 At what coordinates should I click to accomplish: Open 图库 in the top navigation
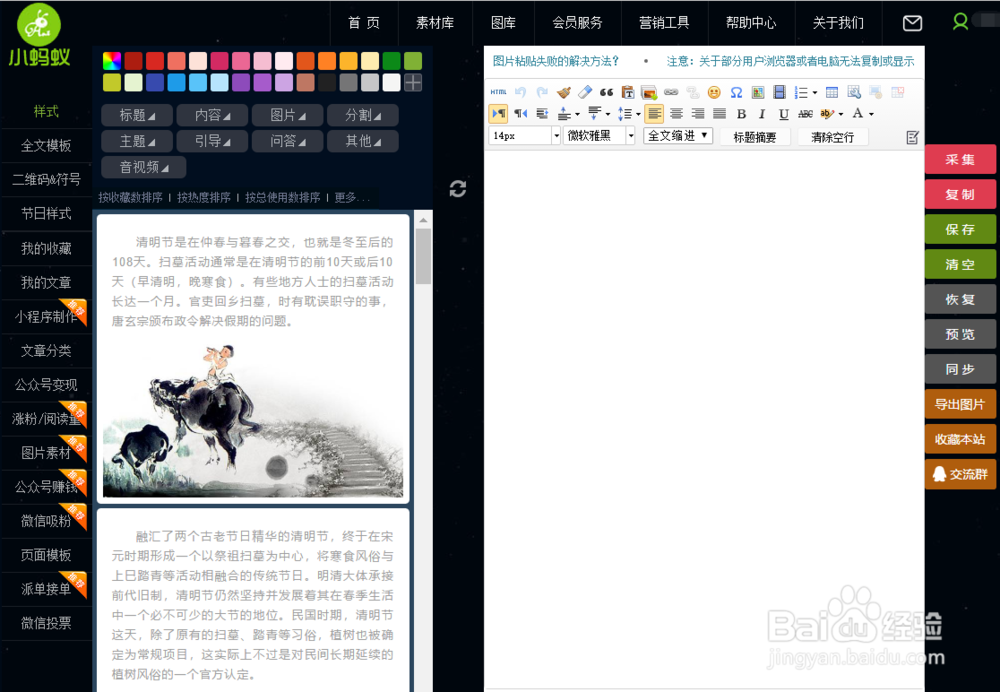(x=503, y=23)
